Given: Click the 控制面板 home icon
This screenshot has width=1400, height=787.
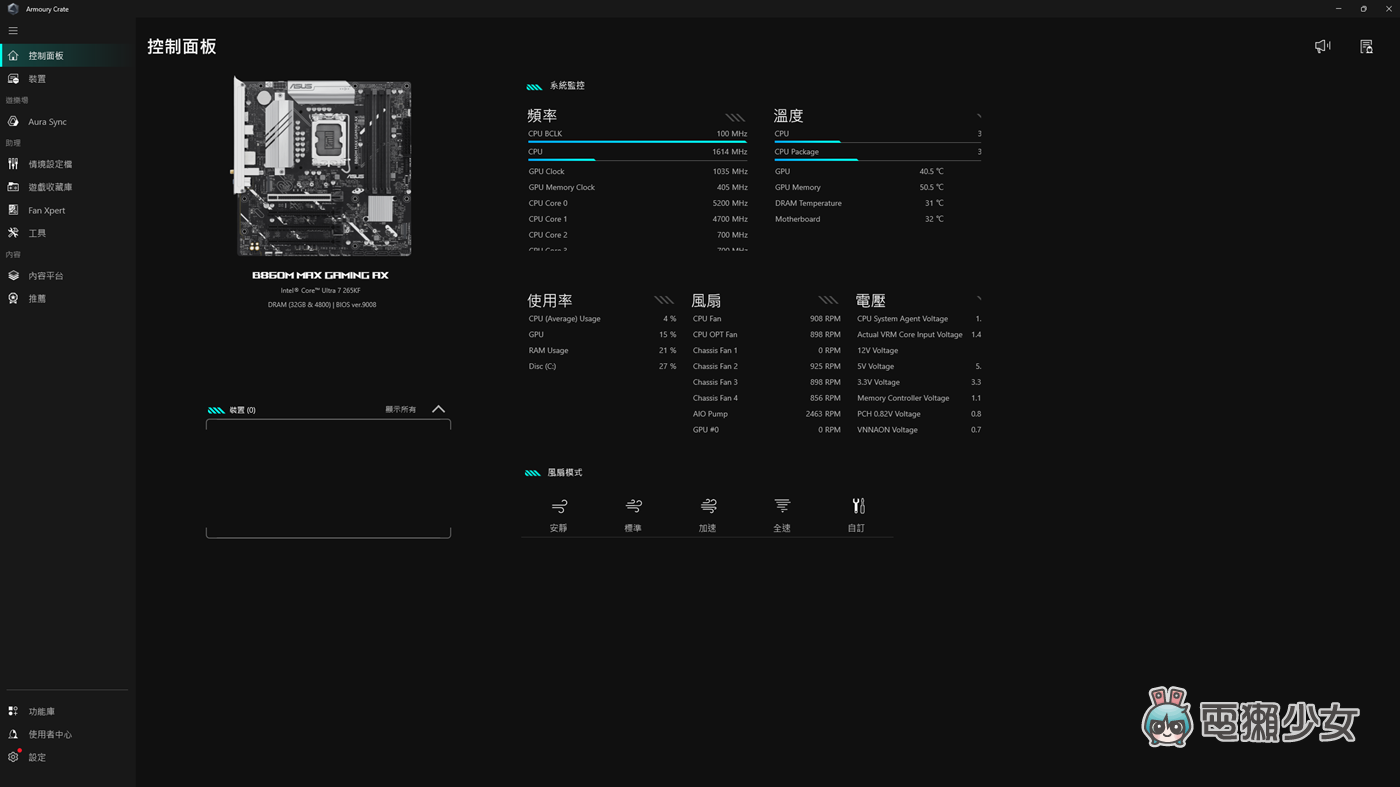Looking at the screenshot, I should 13,56.
